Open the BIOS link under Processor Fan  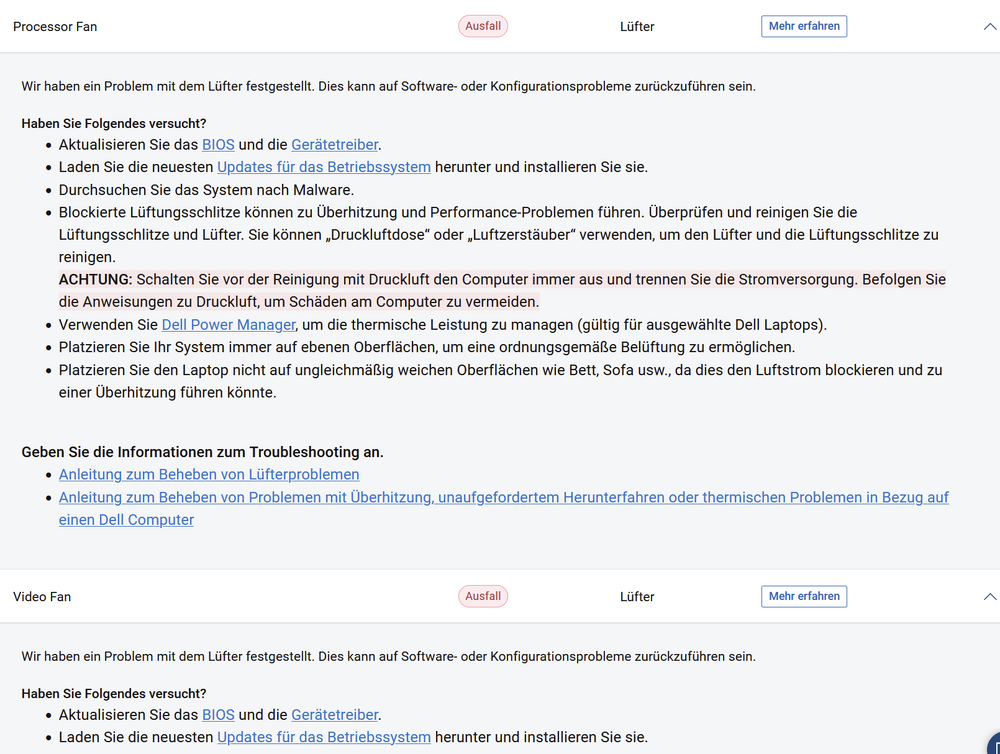point(218,145)
